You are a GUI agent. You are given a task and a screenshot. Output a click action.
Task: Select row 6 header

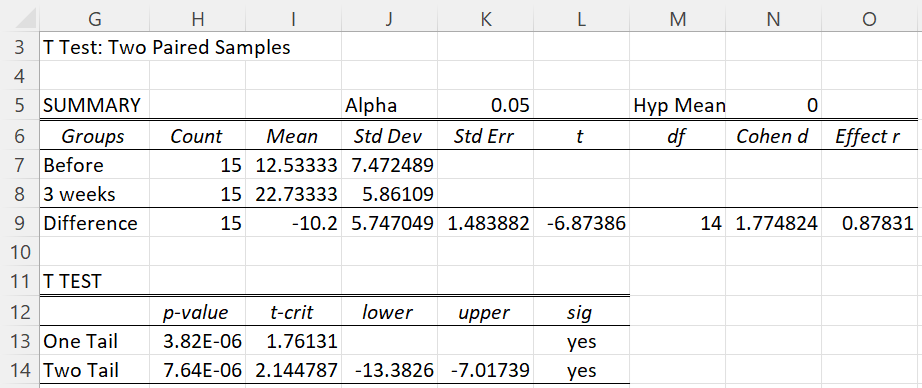tap(19, 136)
